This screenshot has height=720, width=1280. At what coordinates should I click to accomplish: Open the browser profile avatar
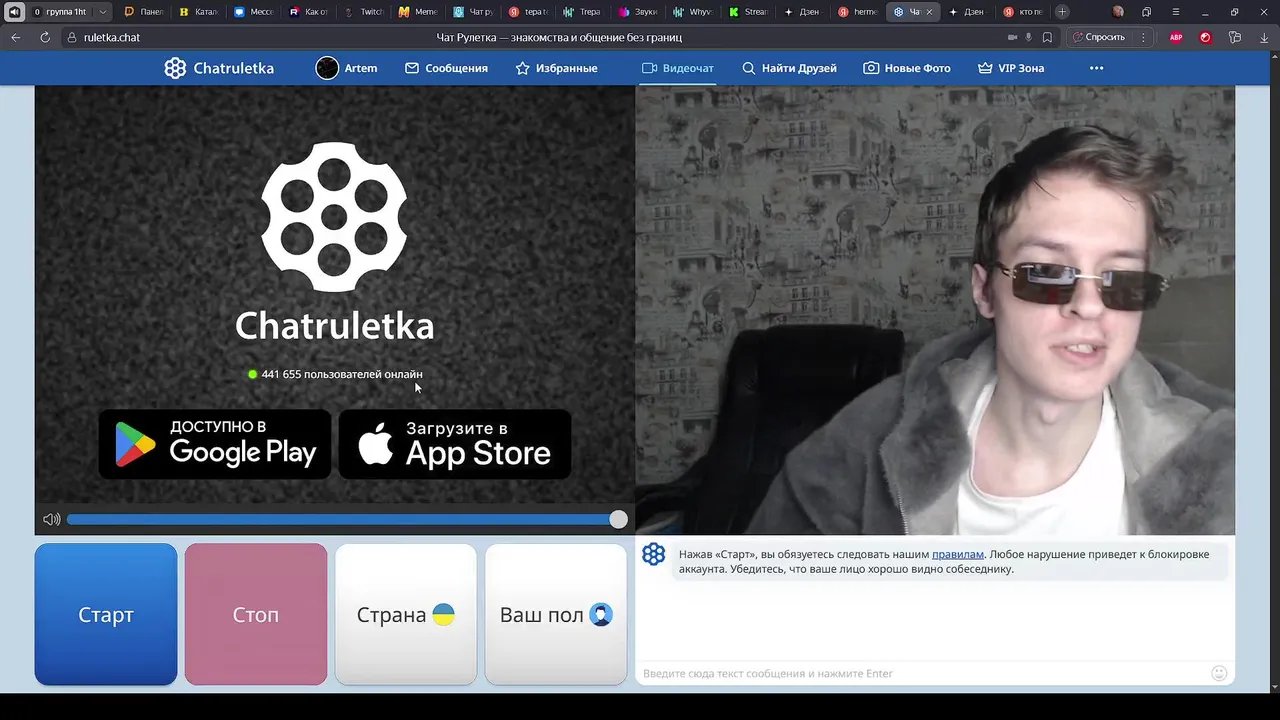click(x=1118, y=12)
